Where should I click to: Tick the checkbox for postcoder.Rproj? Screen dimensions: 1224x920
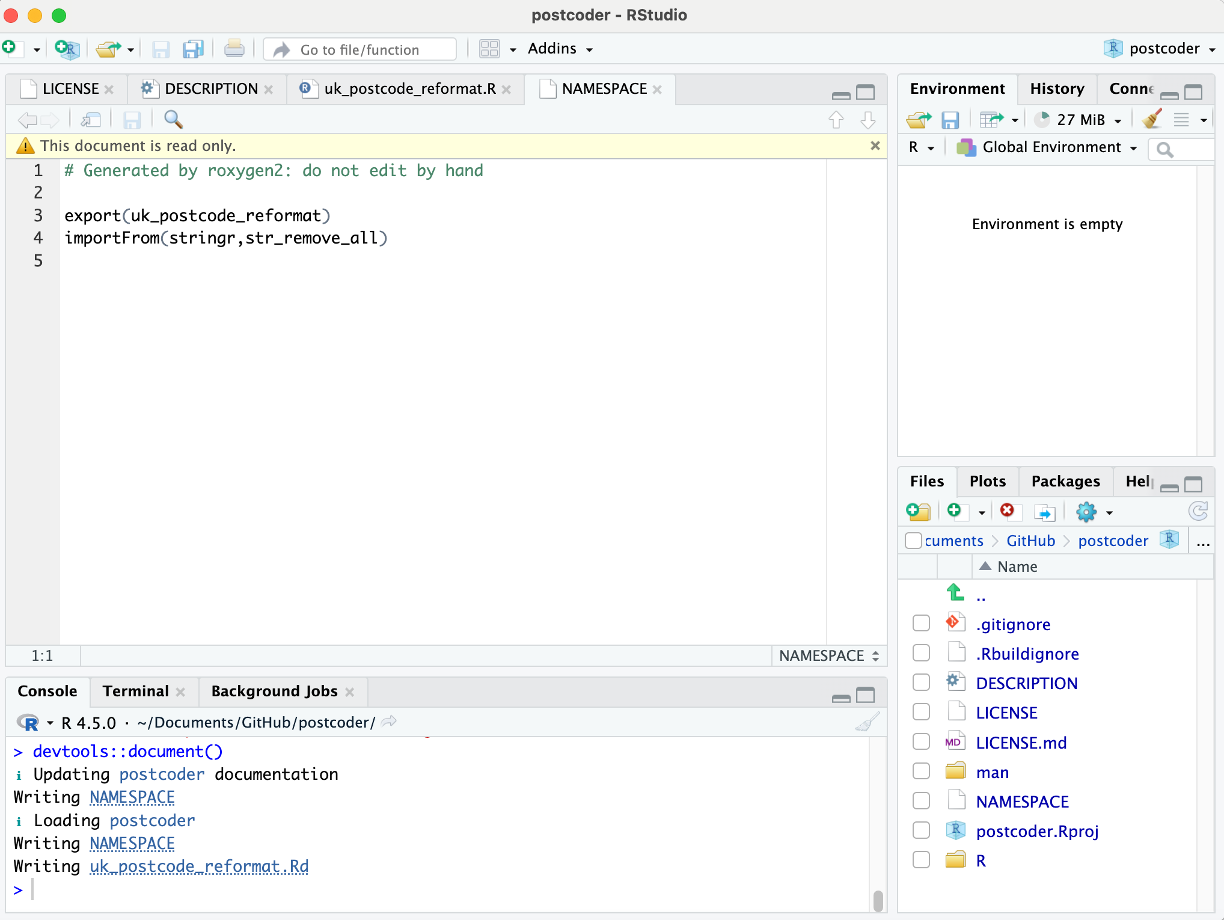point(921,831)
